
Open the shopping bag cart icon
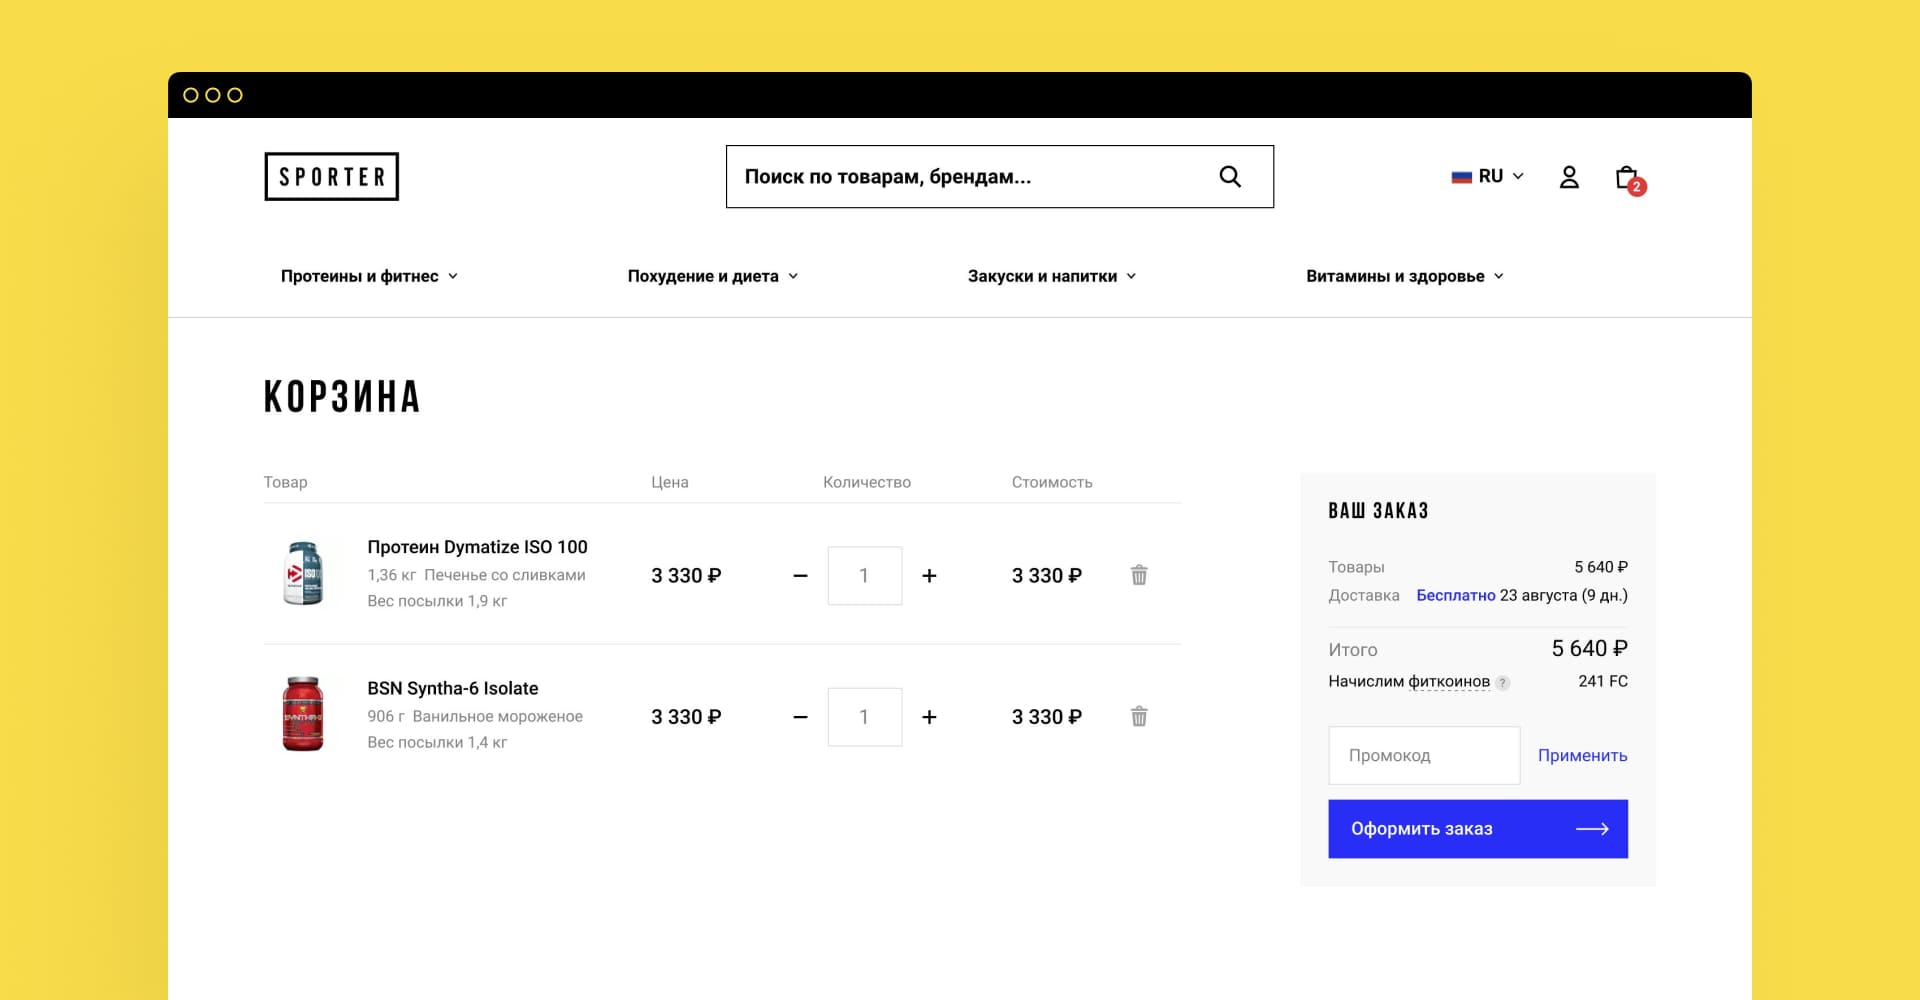tap(1628, 178)
